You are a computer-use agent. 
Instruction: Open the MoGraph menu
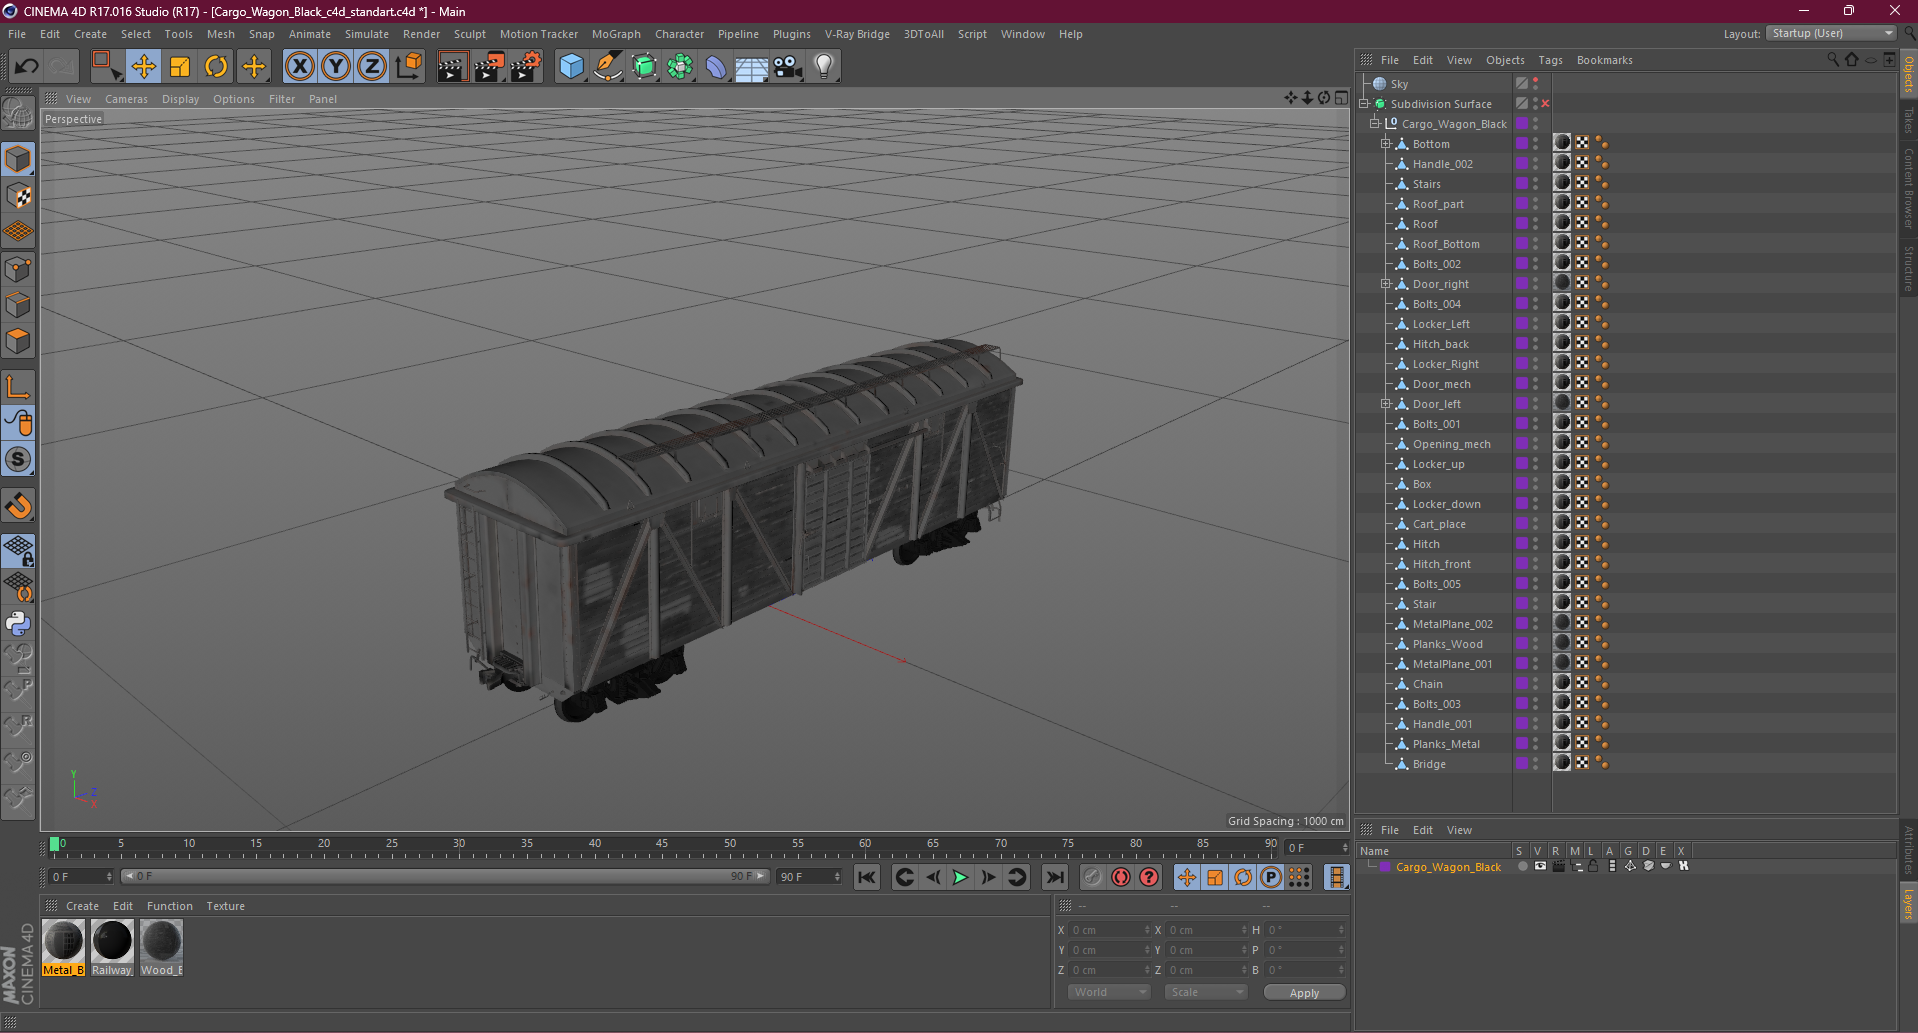616,34
